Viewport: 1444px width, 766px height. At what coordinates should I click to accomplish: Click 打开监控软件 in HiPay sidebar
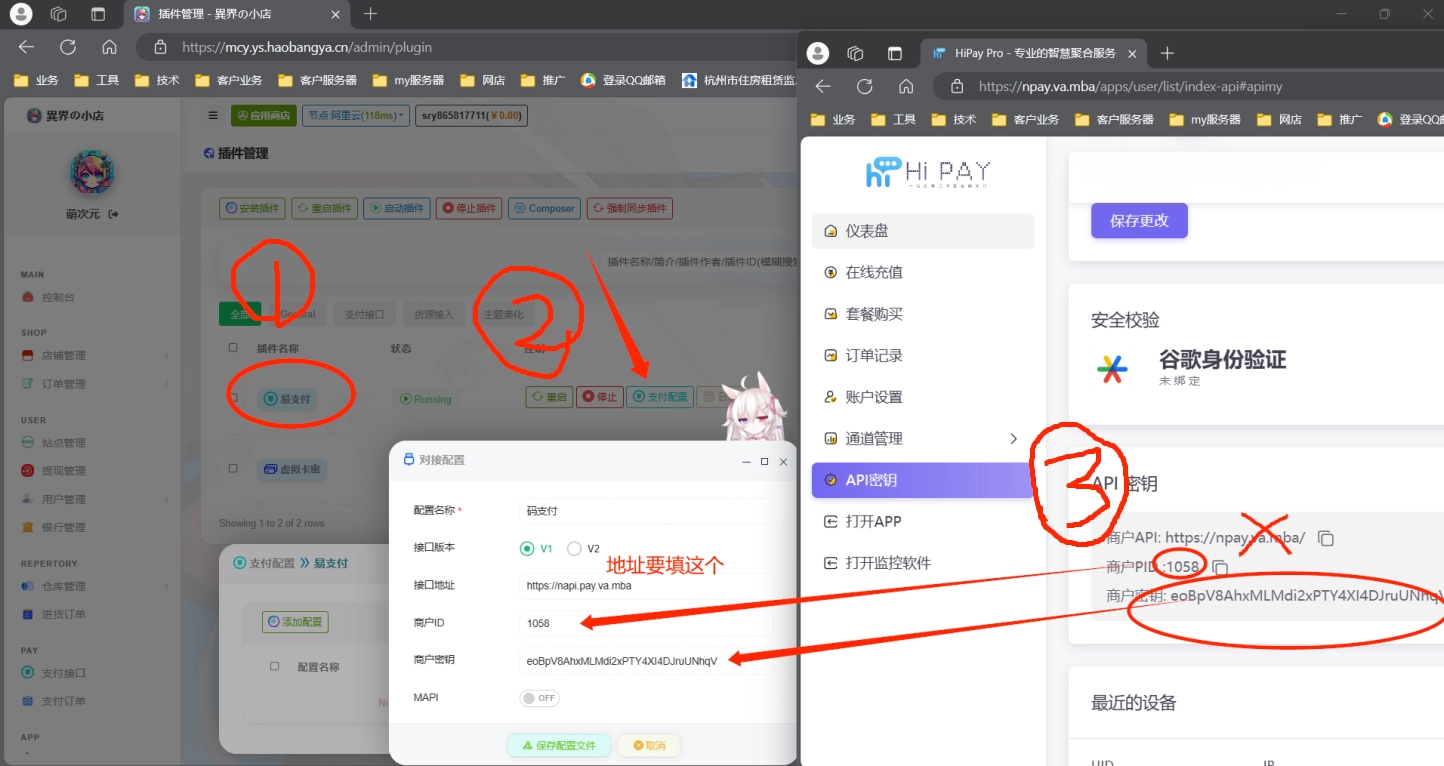tap(922, 563)
